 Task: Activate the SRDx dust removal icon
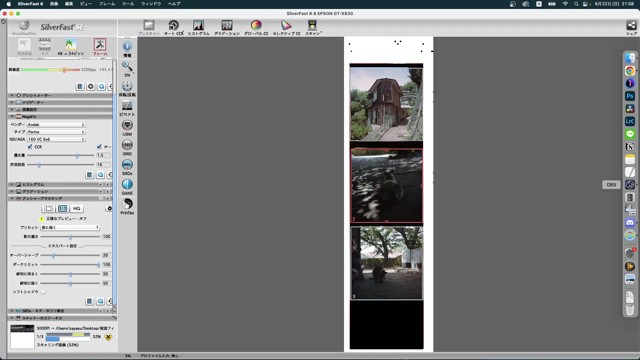[127, 164]
